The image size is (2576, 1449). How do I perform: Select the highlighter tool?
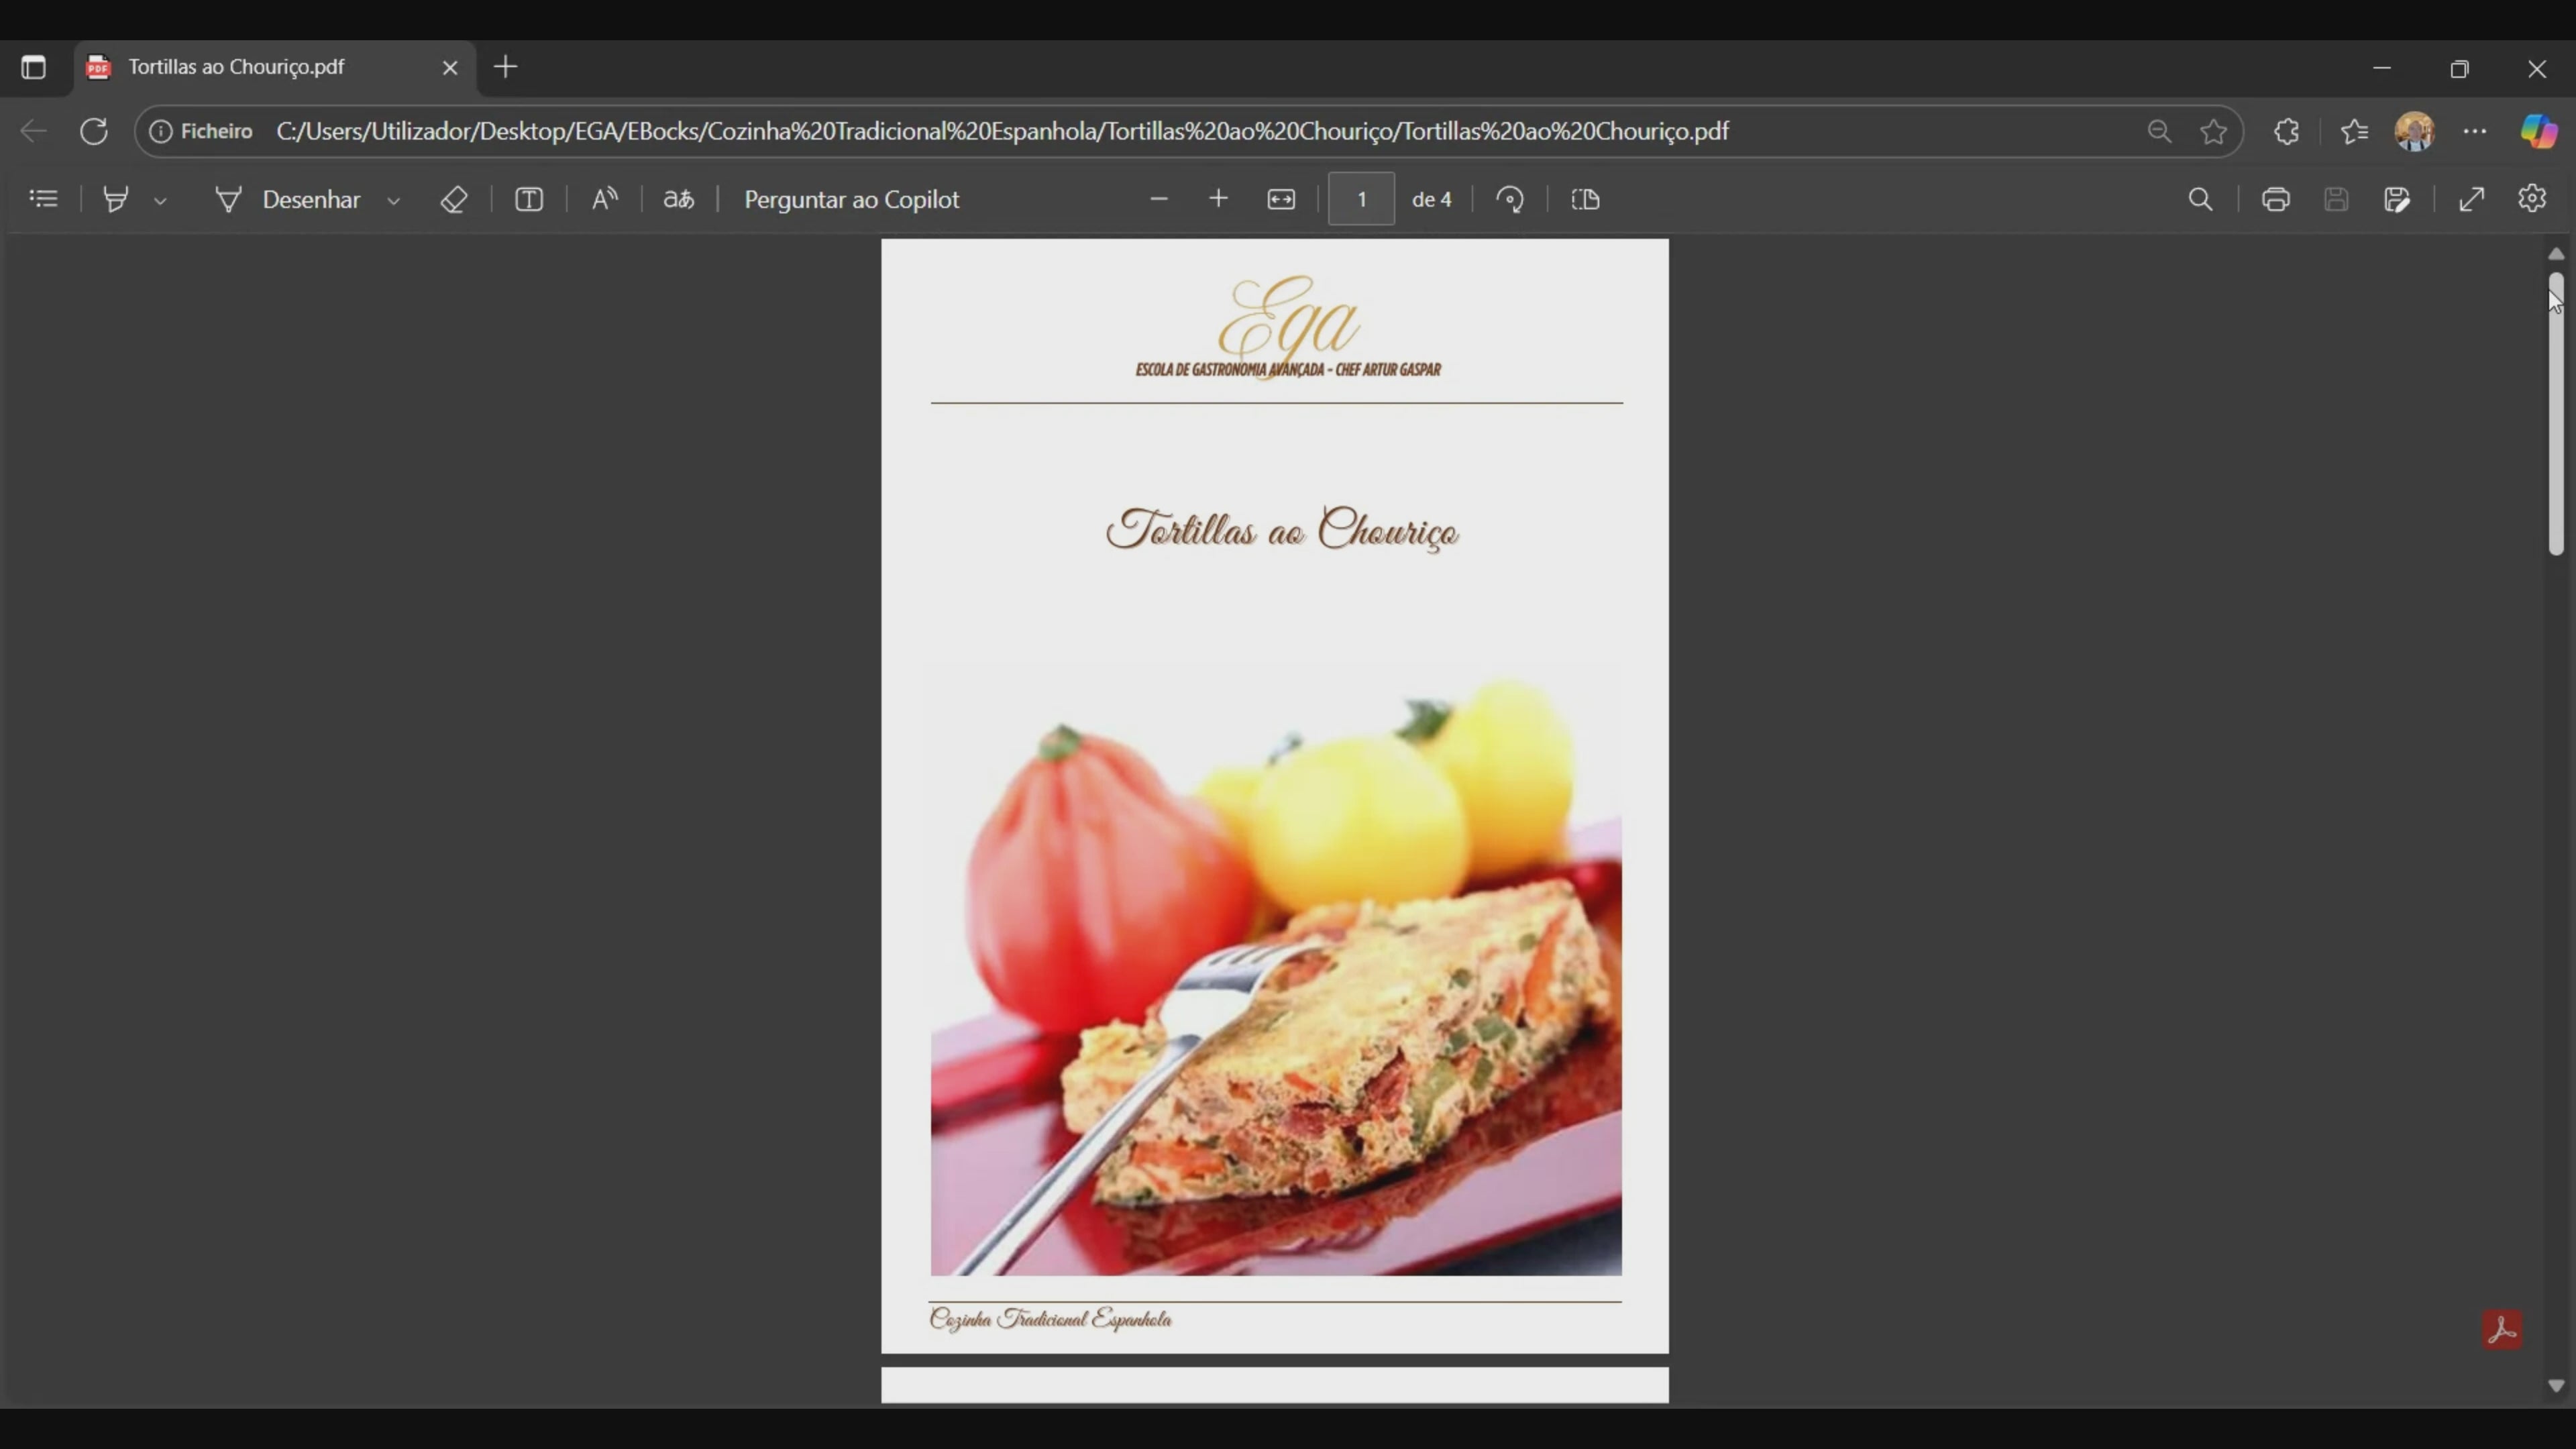(x=116, y=199)
